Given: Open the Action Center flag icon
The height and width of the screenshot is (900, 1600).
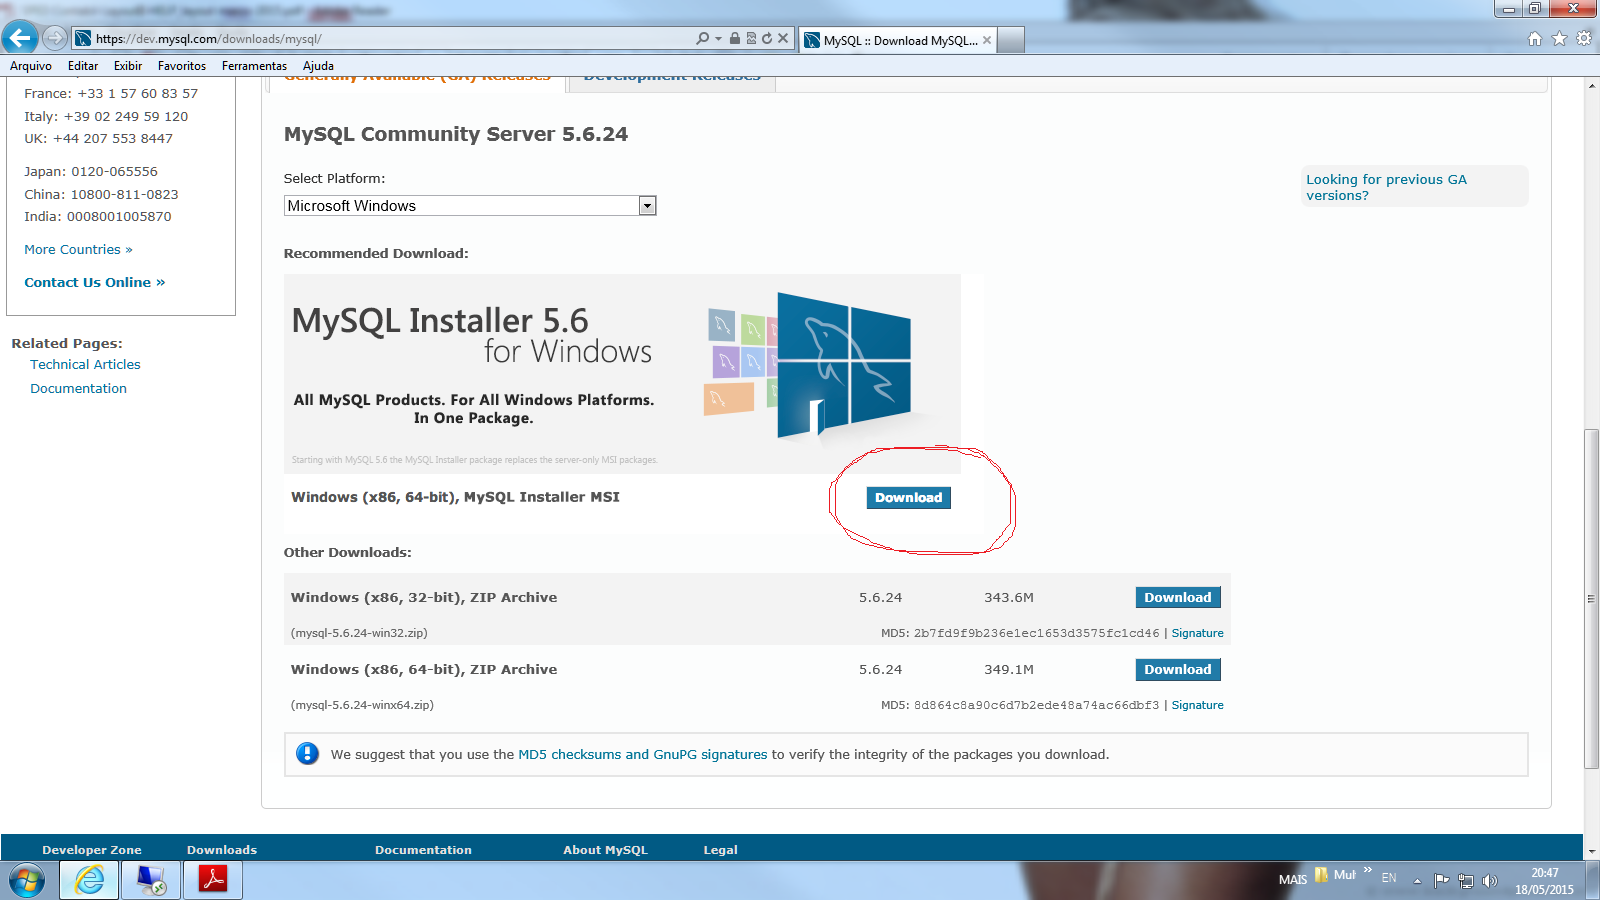Looking at the screenshot, I should (x=1441, y=881).
